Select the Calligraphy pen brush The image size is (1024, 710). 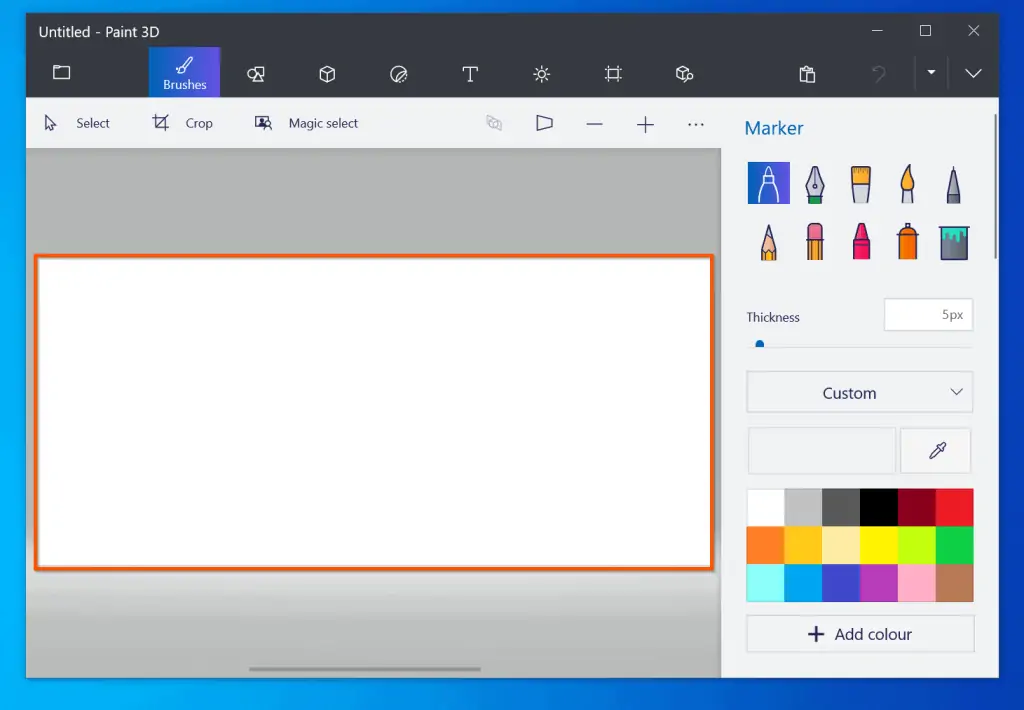pos(815,183)
